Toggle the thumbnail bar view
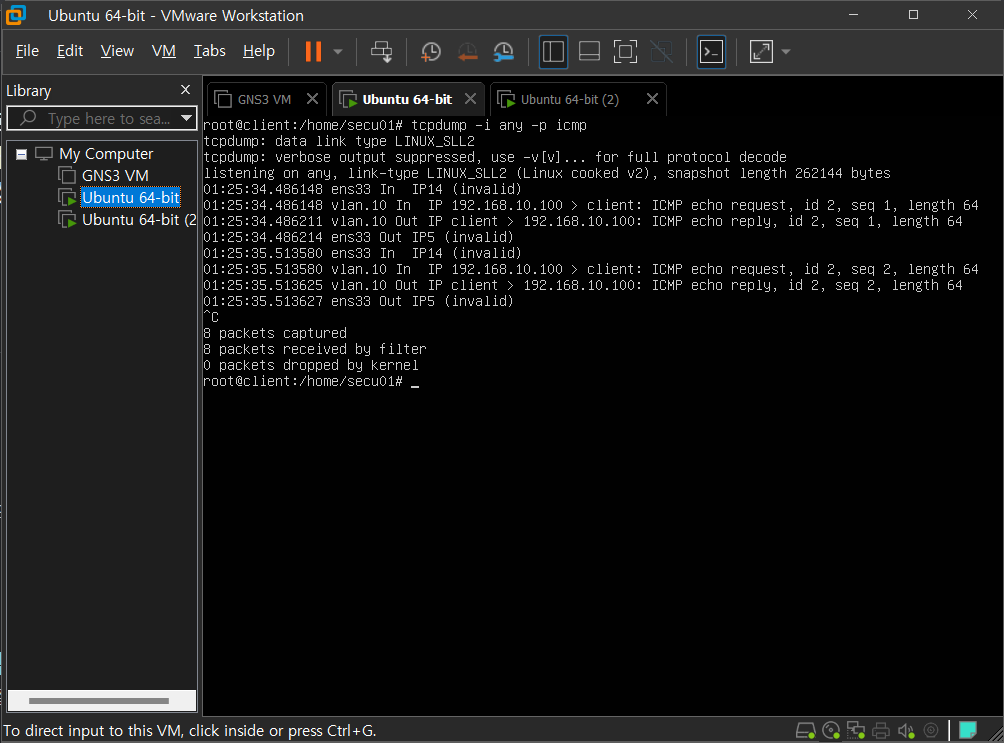Image resolution: width=1004 pixels, height=743 pixels. coord(589,52)
